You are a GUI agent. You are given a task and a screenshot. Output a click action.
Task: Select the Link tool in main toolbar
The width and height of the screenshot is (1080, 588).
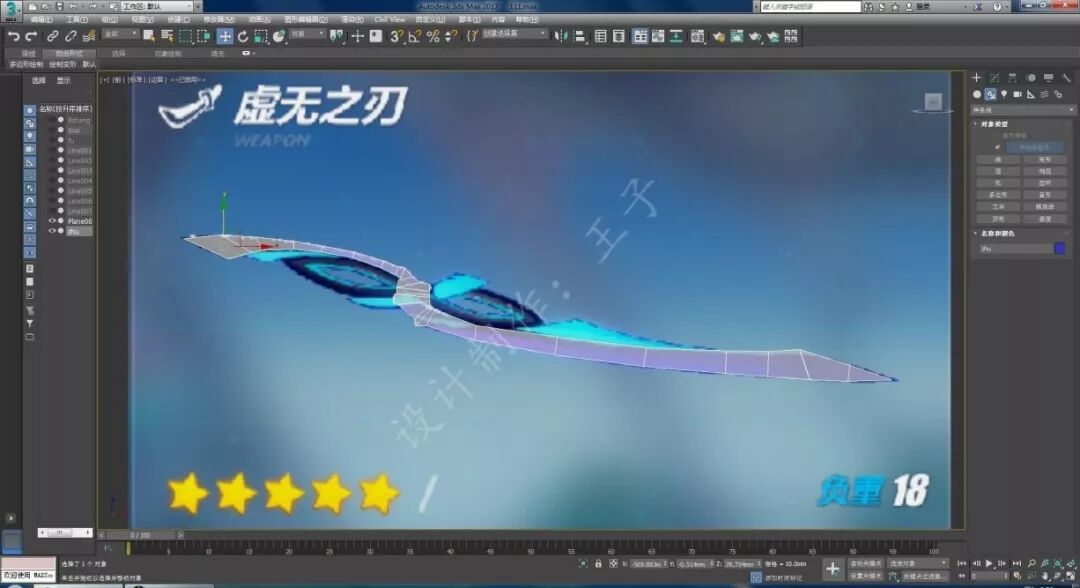52,36
